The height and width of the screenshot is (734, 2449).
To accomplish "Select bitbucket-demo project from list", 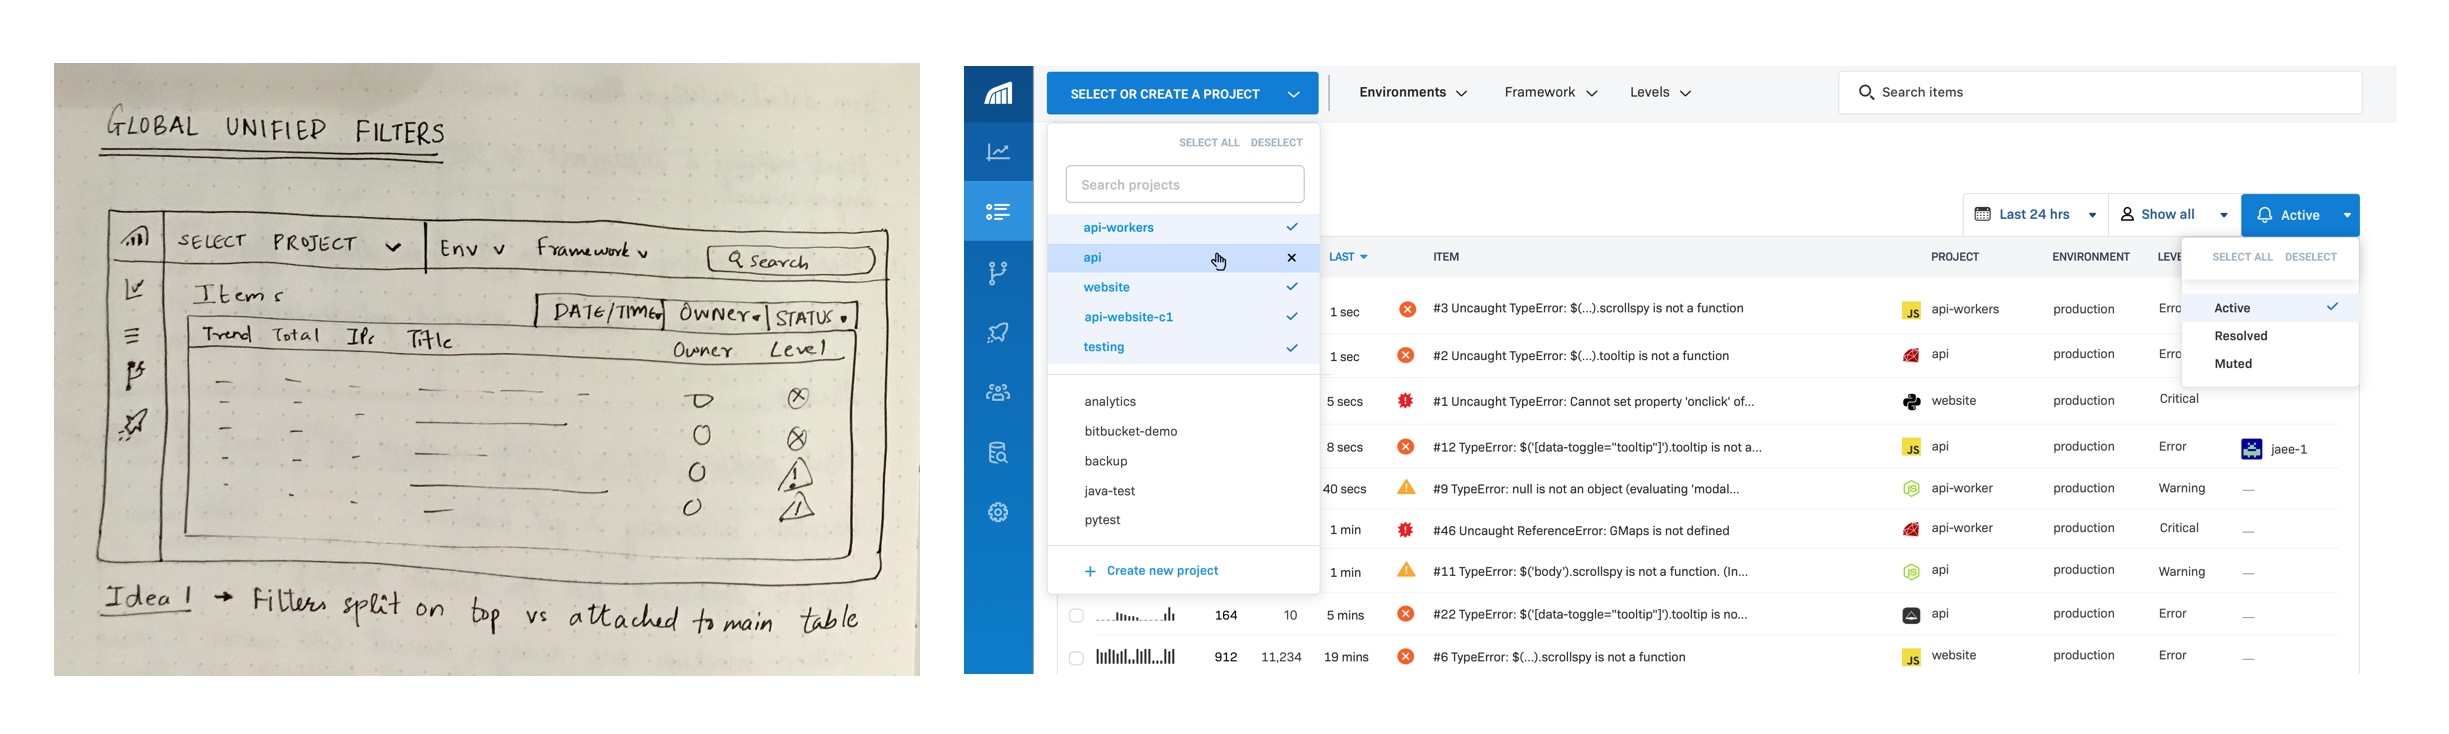I will 1131,432.
